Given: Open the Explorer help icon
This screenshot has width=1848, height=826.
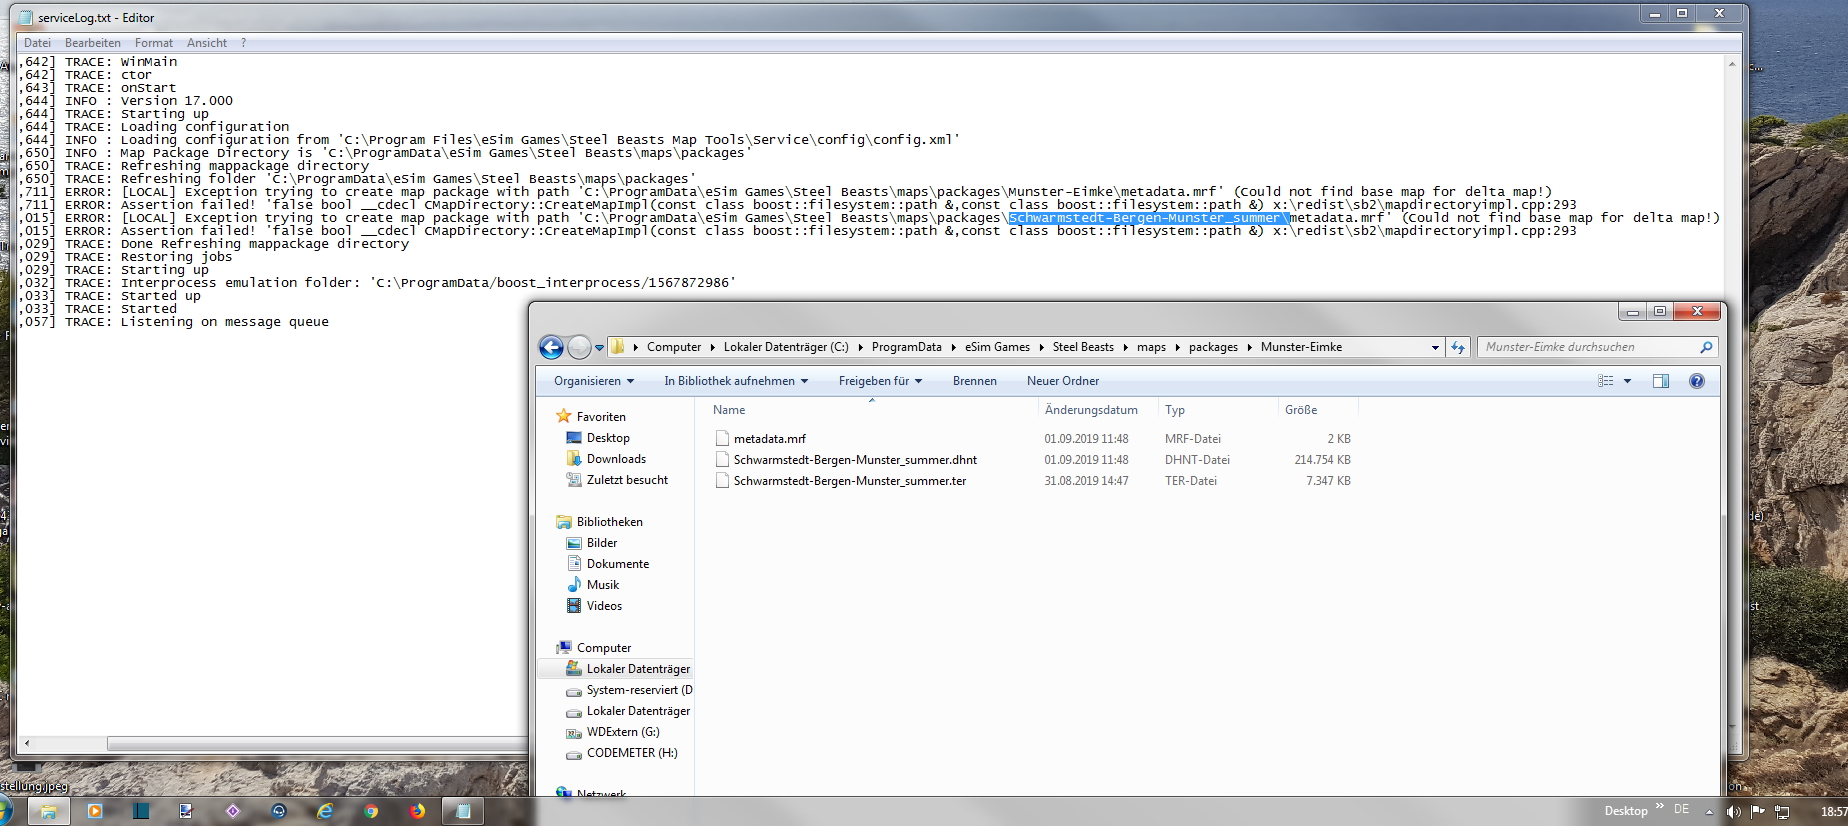Looking at the screenshot, I should coord(1696,381).
